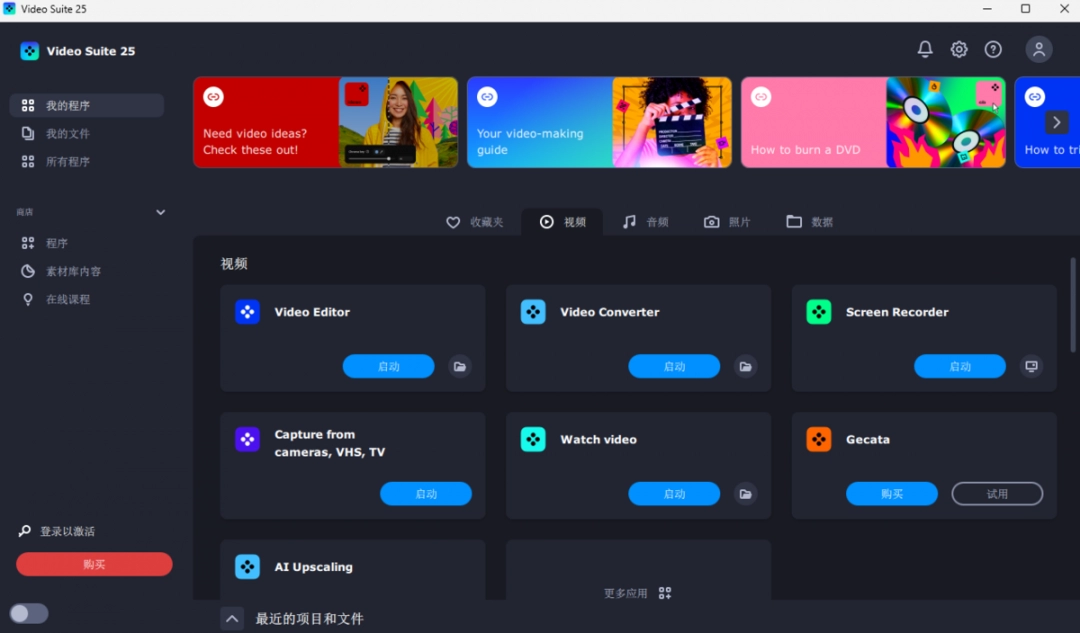Open the user account profile icon
The width and height of the screenshot is (1080, 633).
[x=1039, y=49]
